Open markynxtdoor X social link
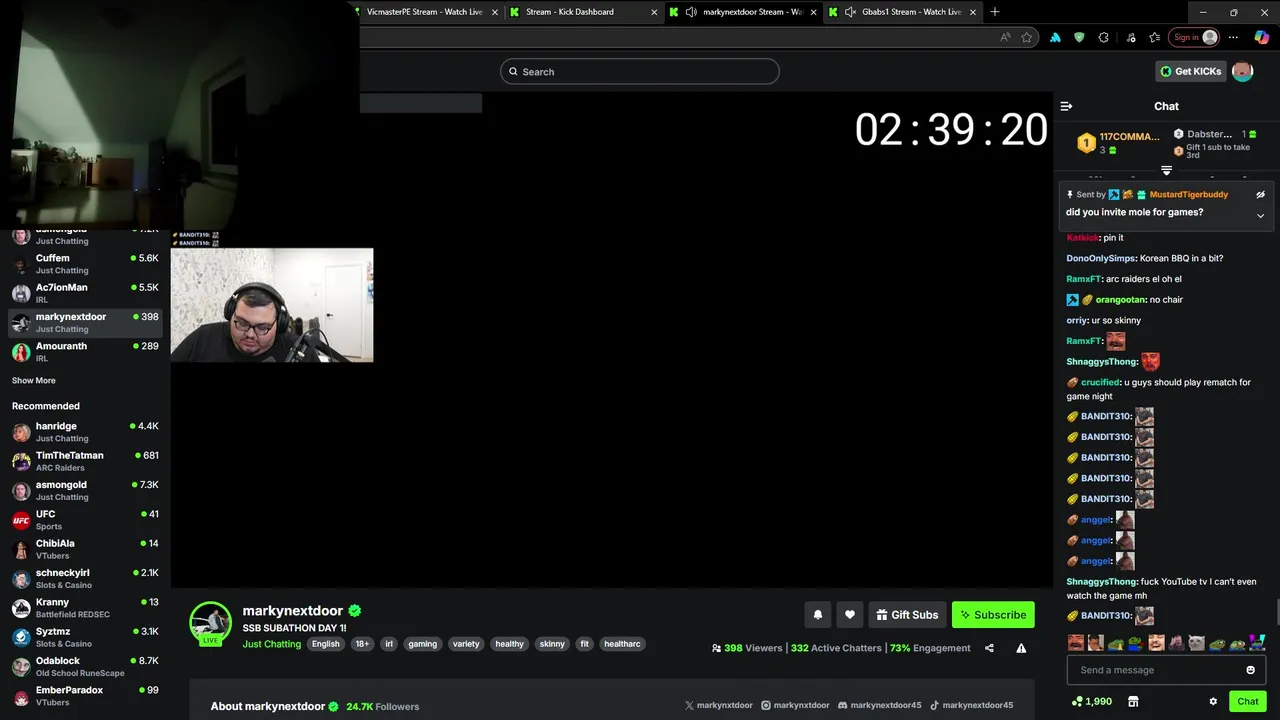 pyautogui.click(x=718, y=705)
